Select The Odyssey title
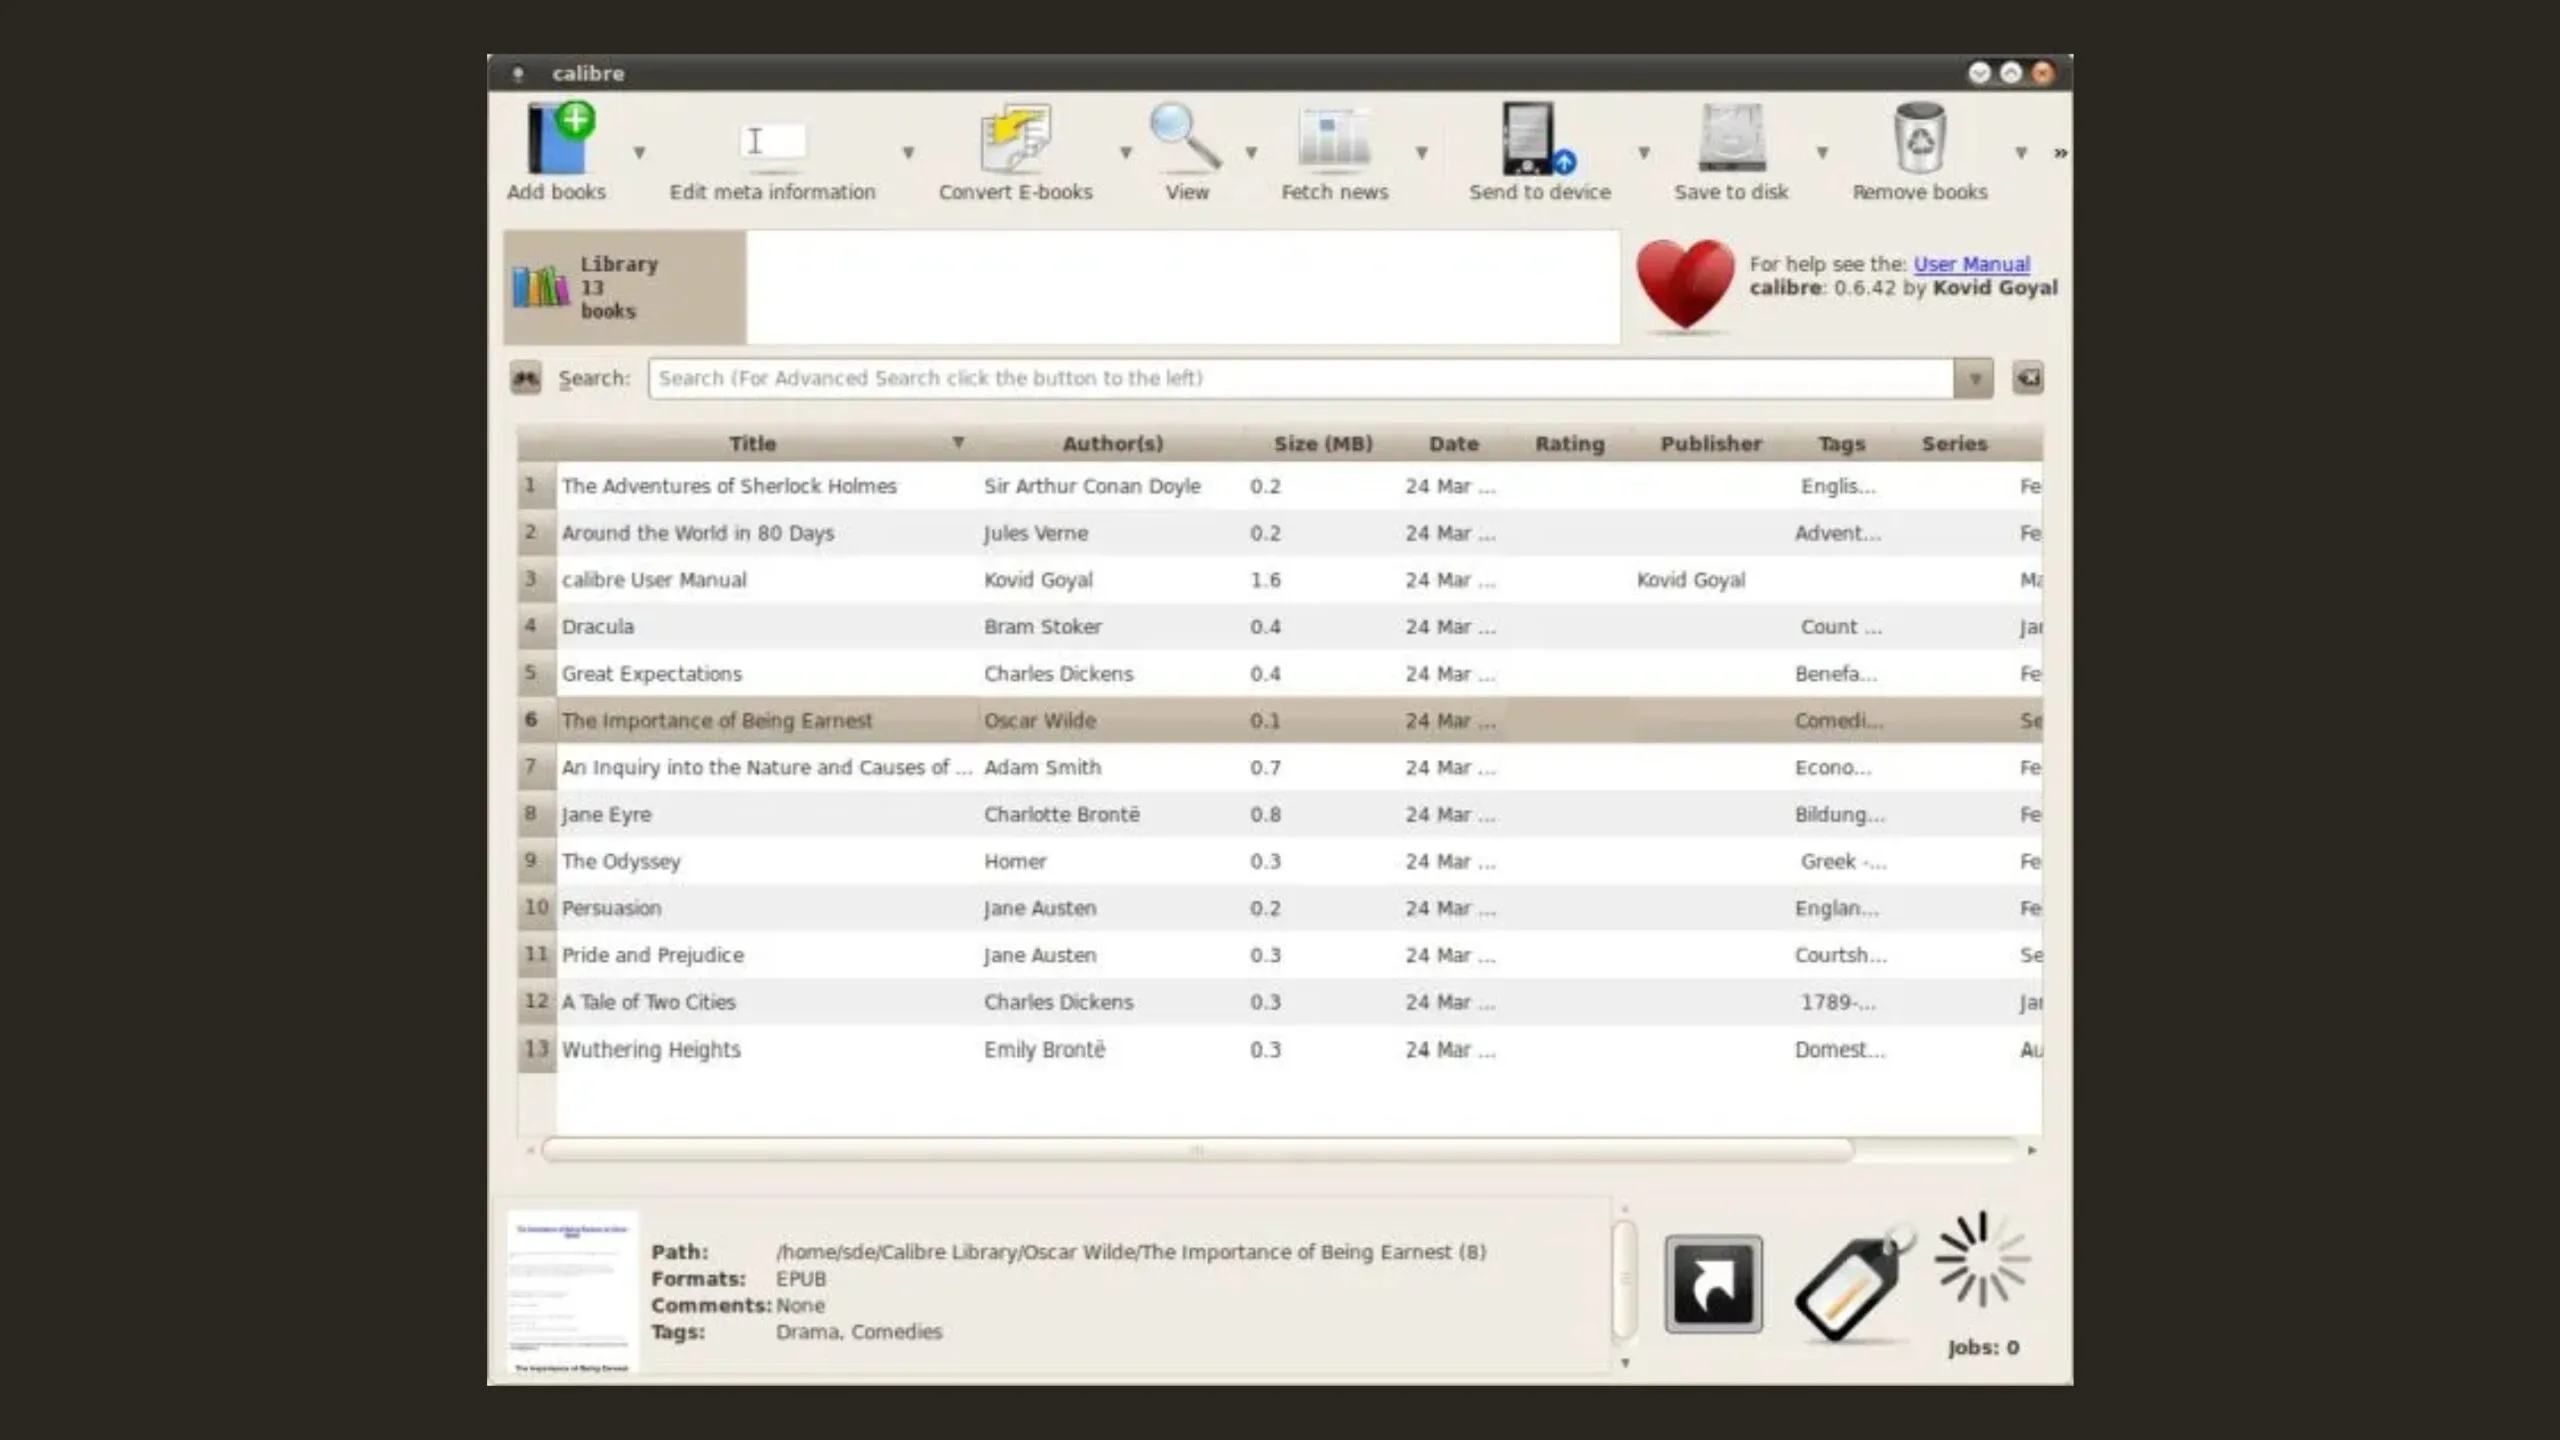The image size is (2560, 1440). (x=620, y=862)
